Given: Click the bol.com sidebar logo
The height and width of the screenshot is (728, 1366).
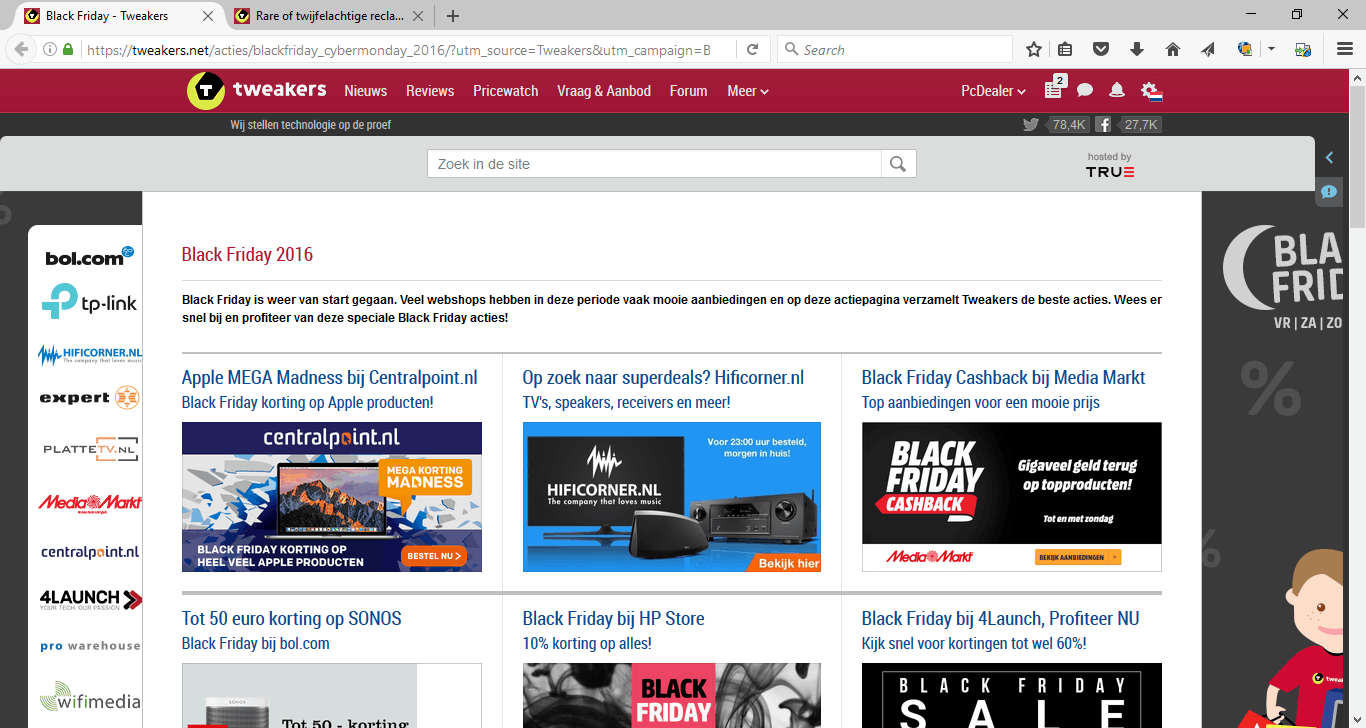Looking at the screenshot, I should pyautogui.click(x=90, y=256).
